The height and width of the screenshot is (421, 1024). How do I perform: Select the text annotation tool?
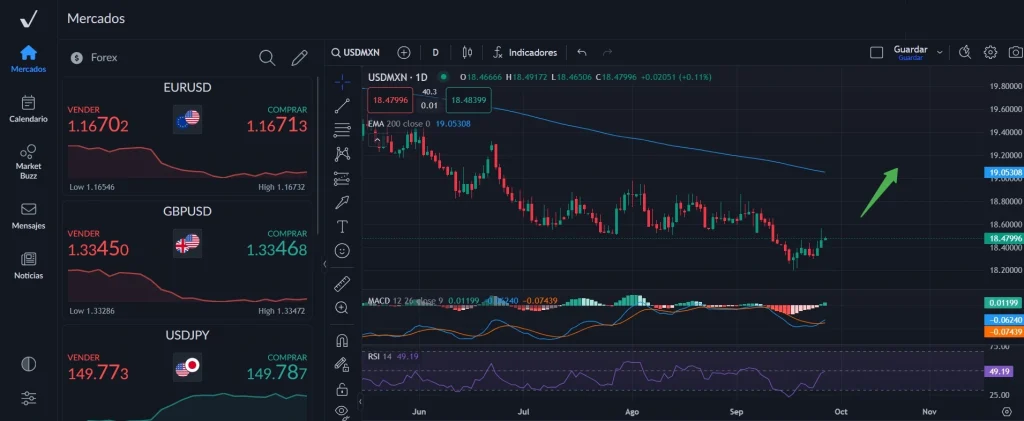pos(343,226)
